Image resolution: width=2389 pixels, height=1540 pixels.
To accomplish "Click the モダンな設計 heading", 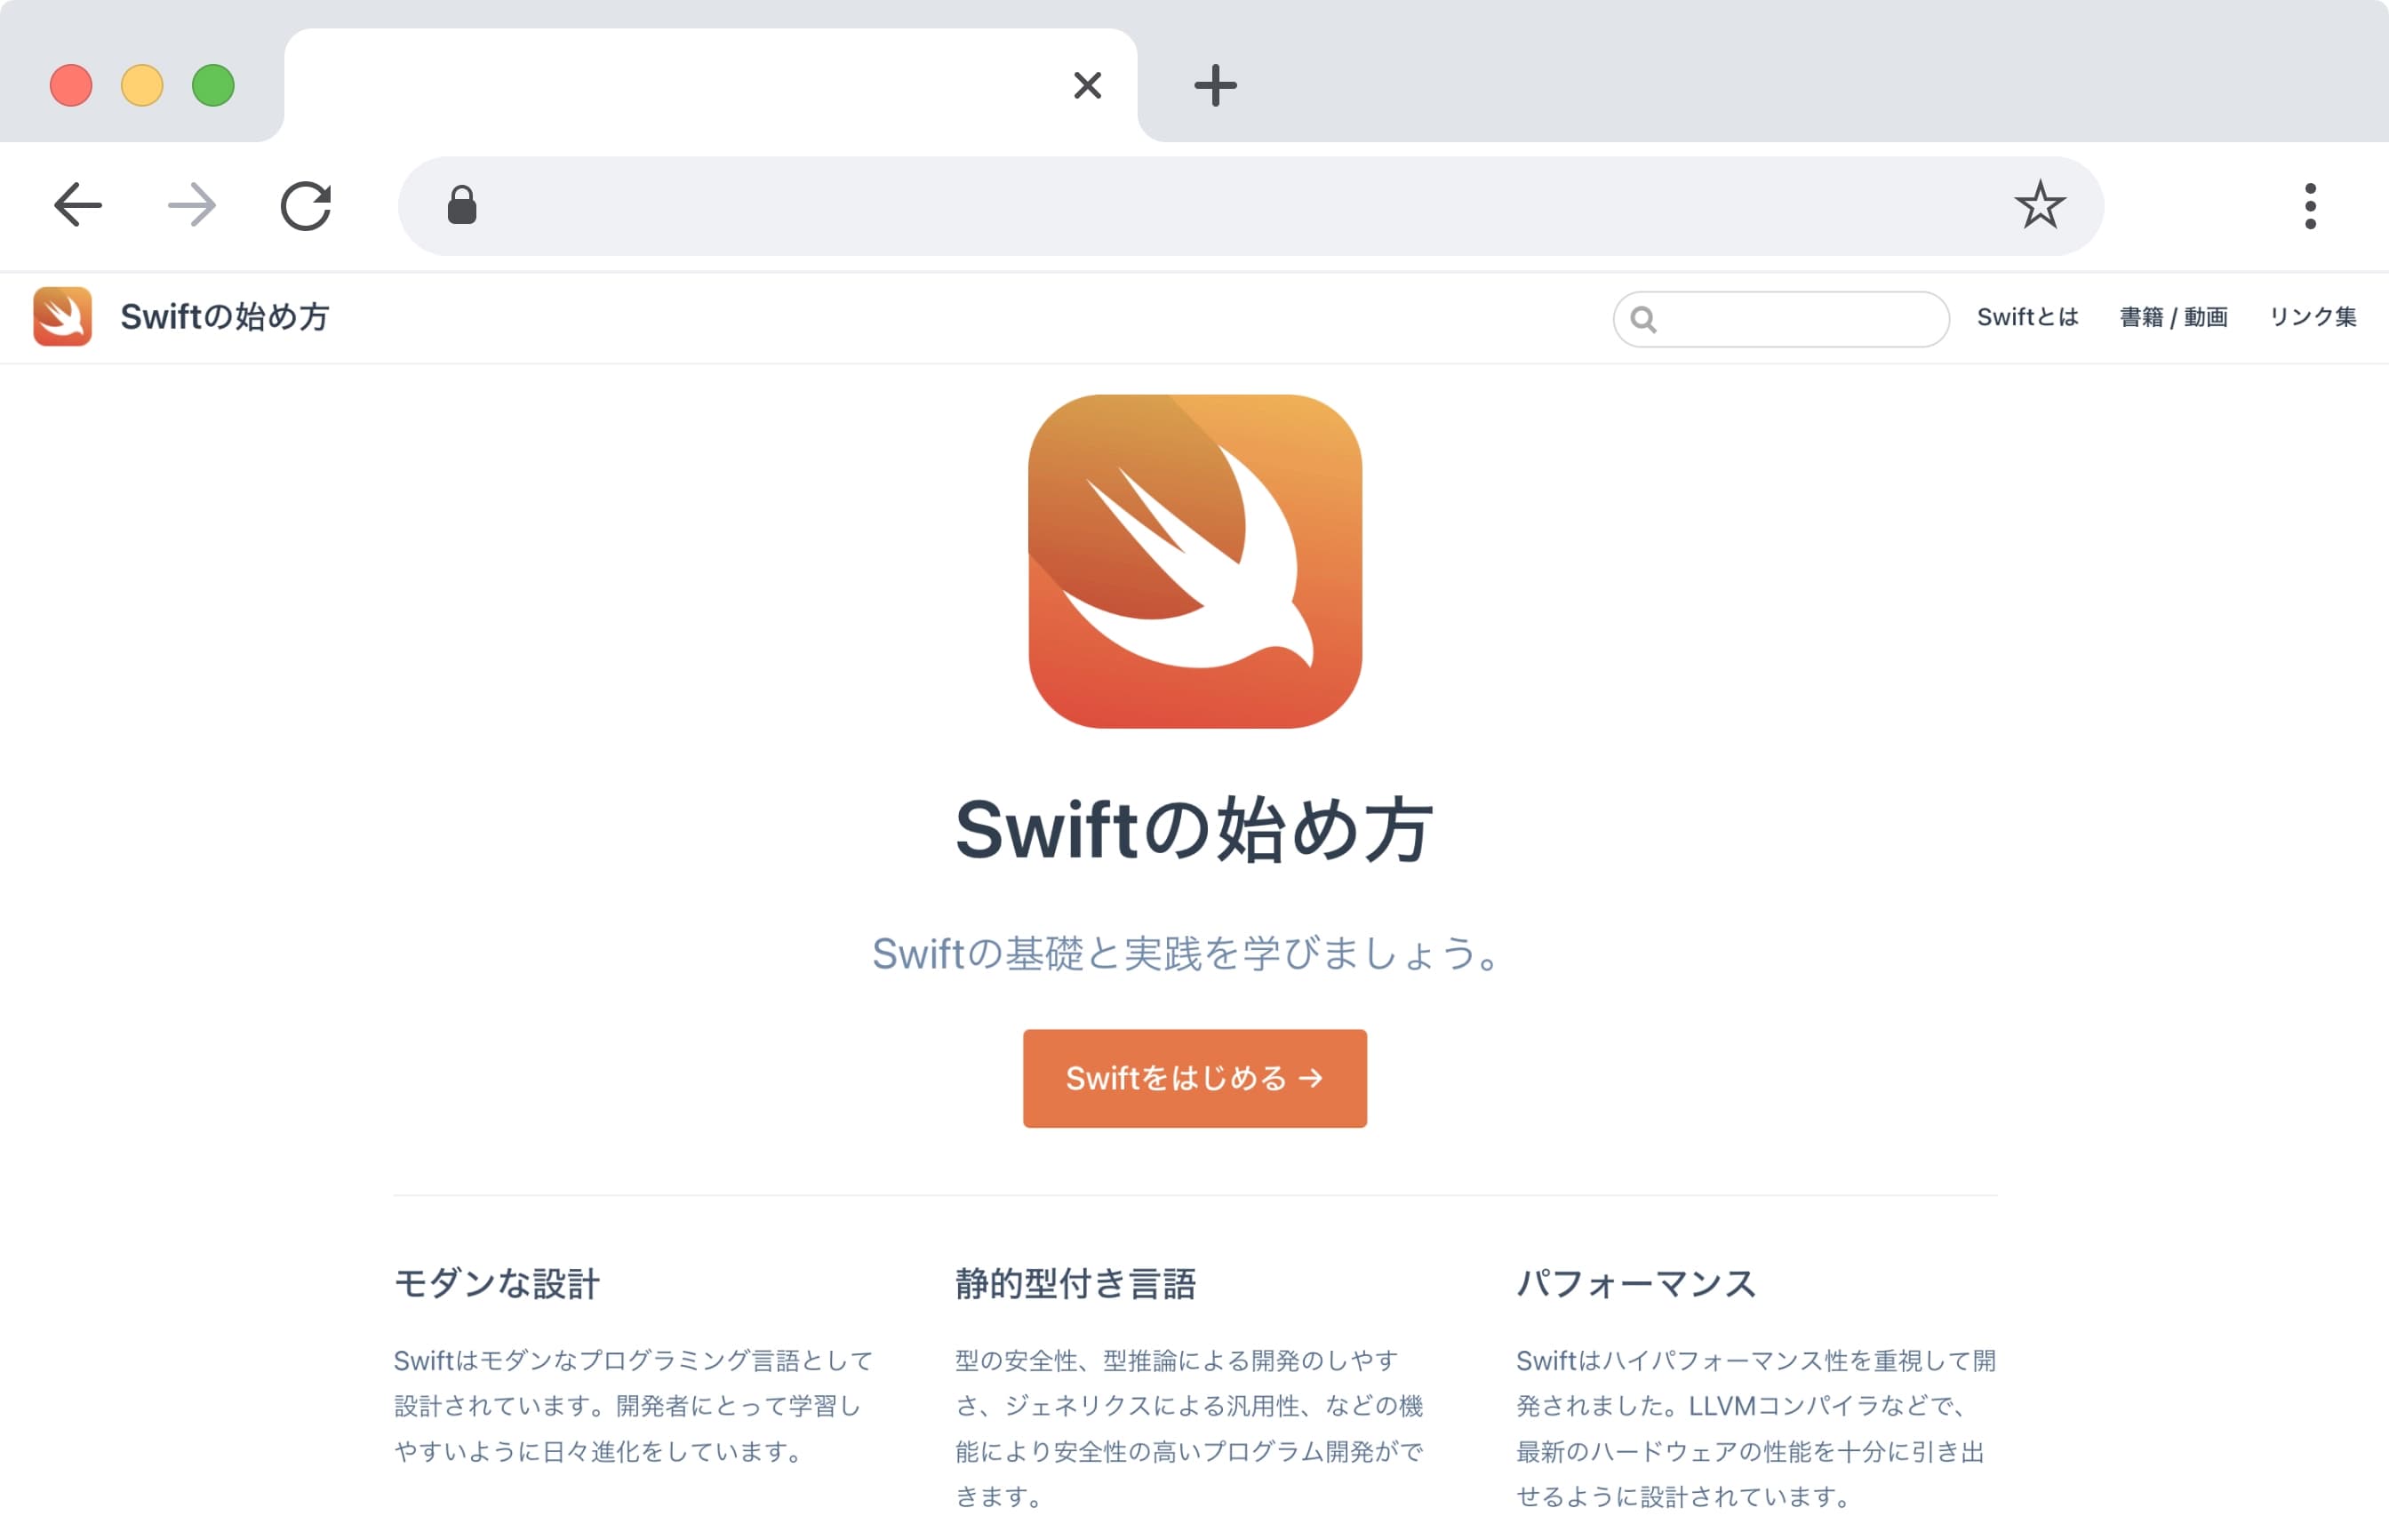I will 497,1283.
